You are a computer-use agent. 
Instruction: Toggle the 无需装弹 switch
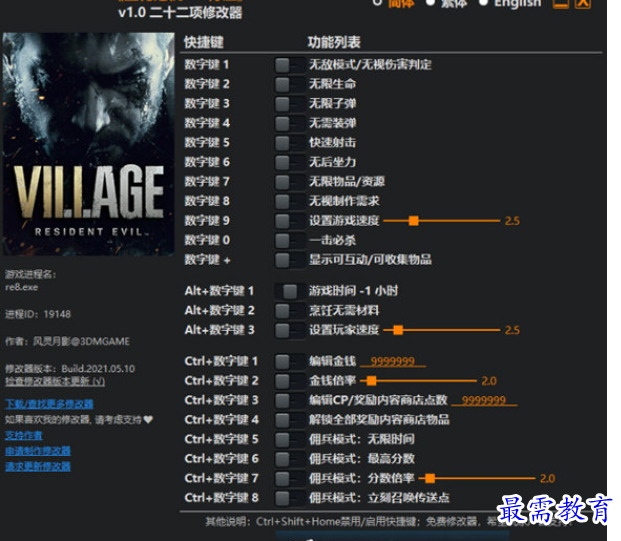click(x=290, y=123)
